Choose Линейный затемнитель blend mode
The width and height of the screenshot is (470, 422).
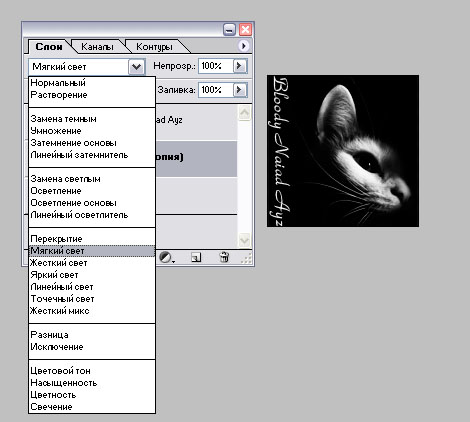[92, 155]
